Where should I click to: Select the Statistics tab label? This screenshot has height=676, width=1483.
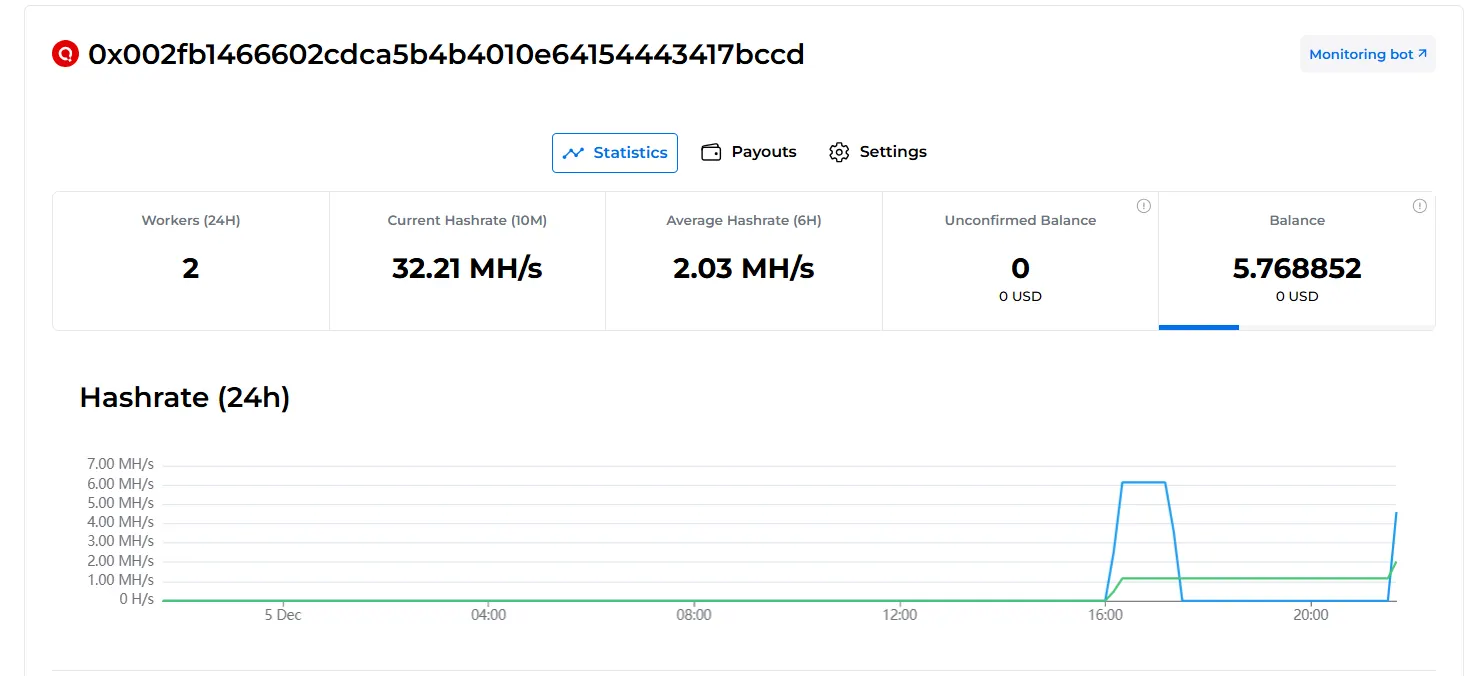pos(630,153)
